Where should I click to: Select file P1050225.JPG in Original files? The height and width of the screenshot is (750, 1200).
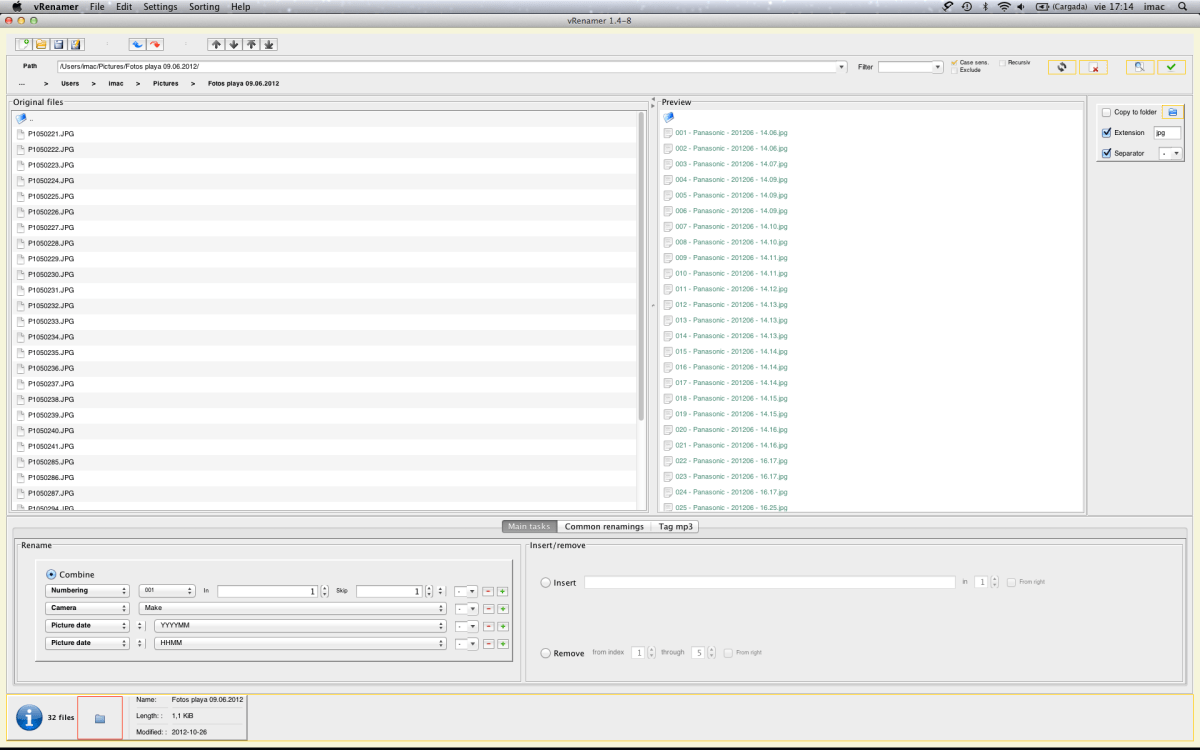pyautogui.click(x=51, y=196)
